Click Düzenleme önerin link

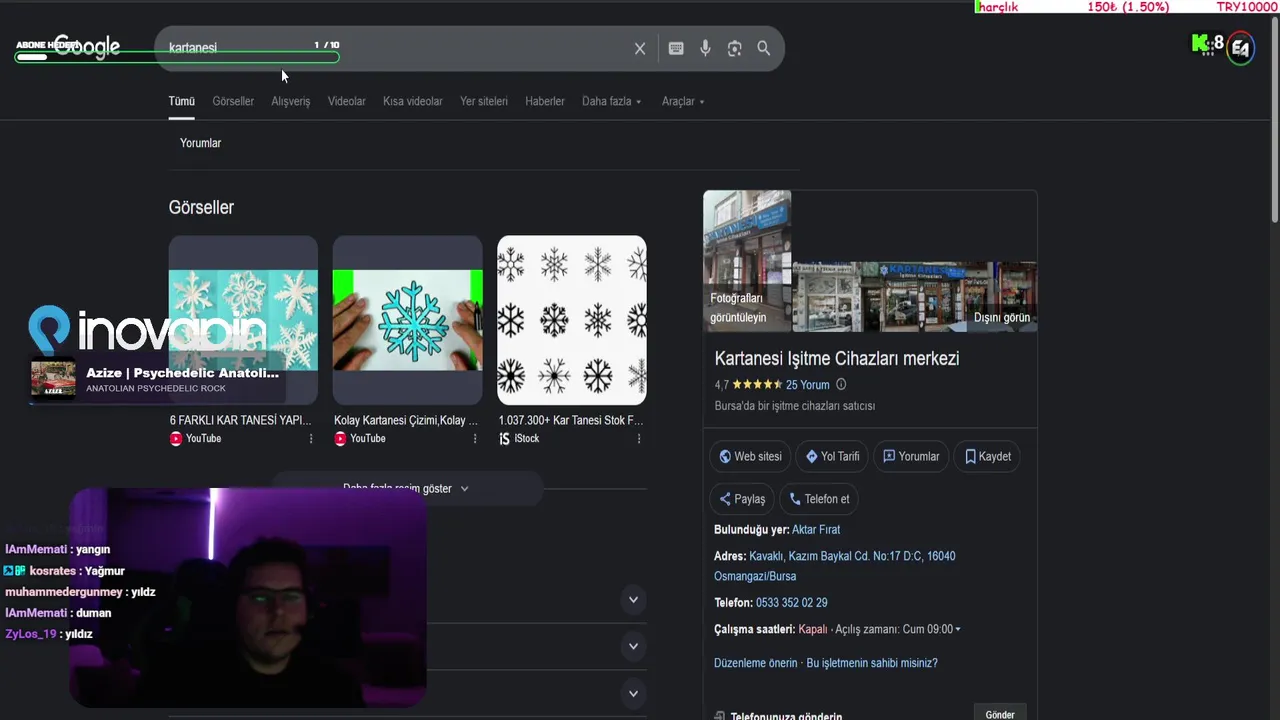point(756,663)
